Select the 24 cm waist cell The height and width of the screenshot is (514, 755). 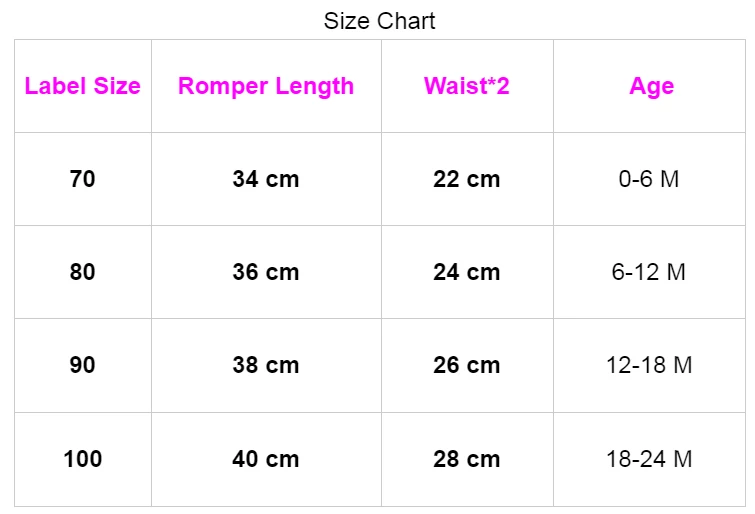pyautogui.click(x=467, y=272)
